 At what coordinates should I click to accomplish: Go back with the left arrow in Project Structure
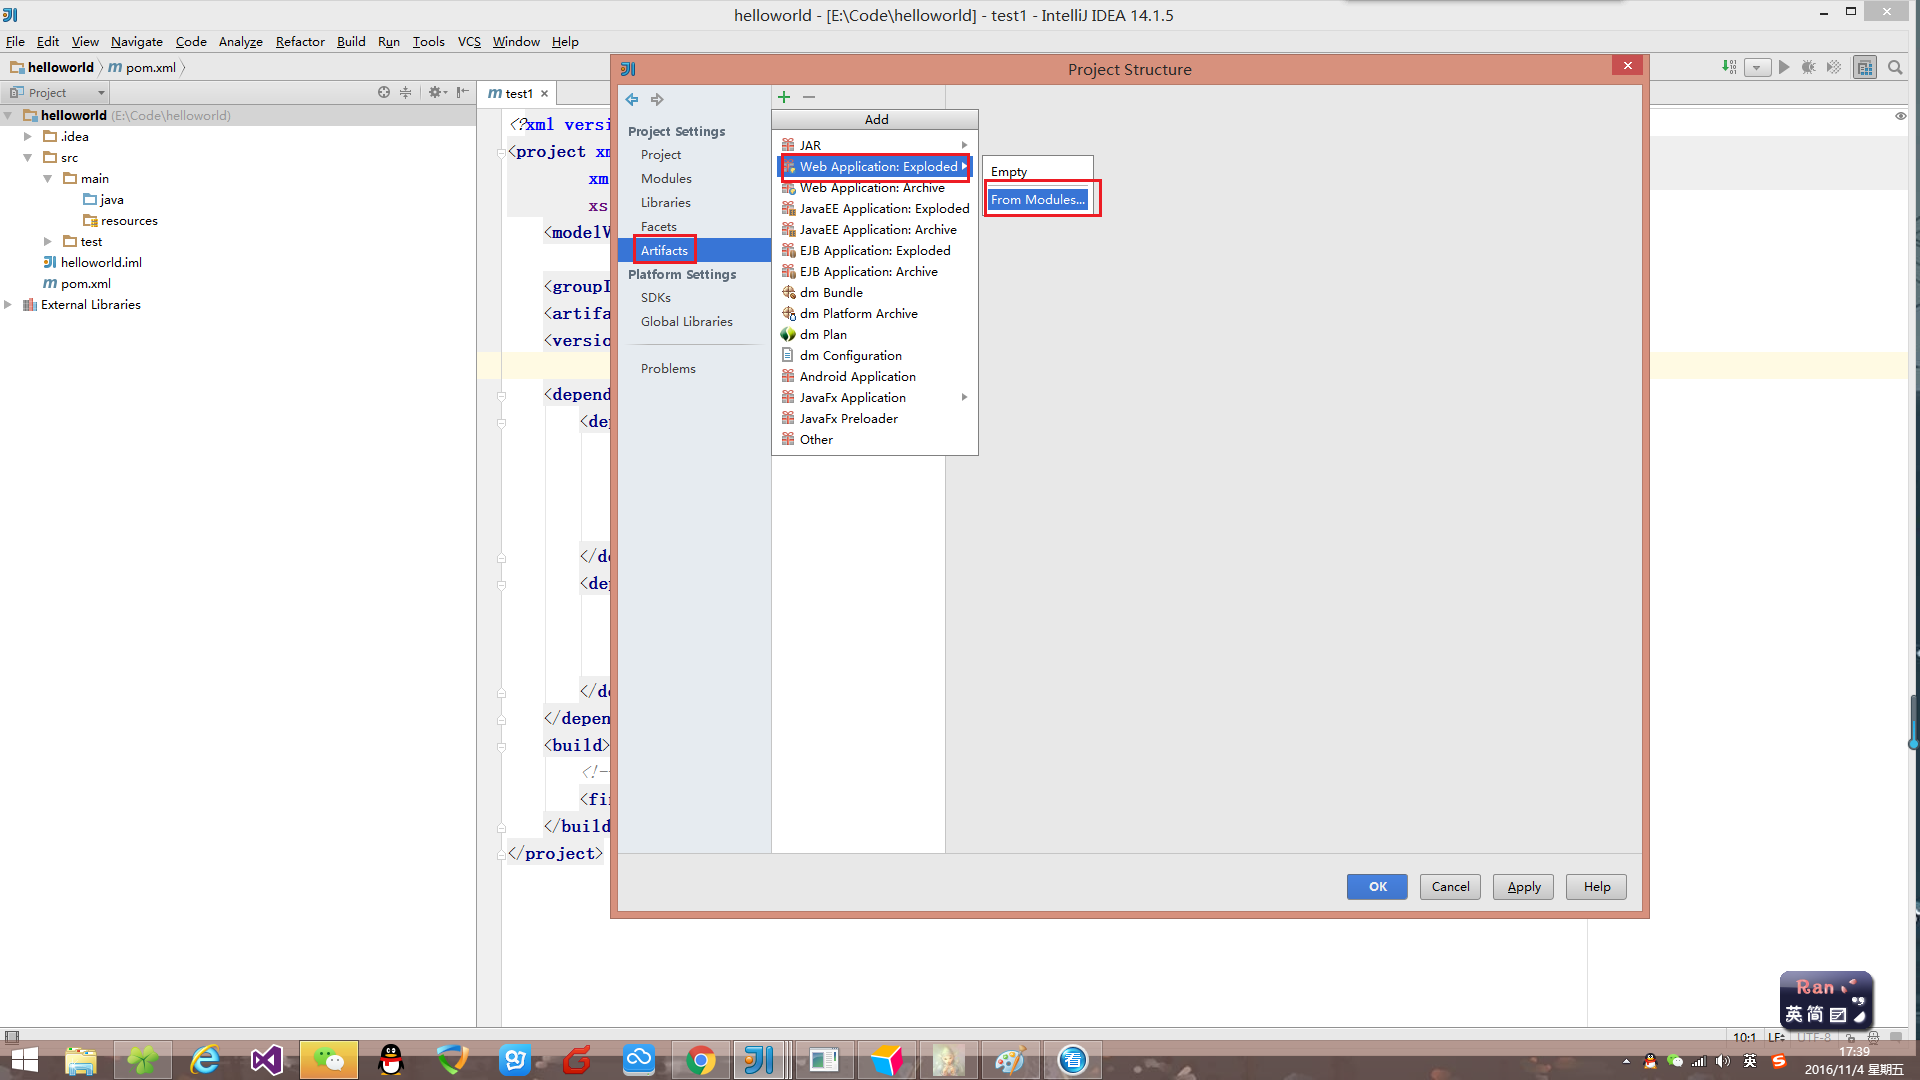tap(632, 99)
